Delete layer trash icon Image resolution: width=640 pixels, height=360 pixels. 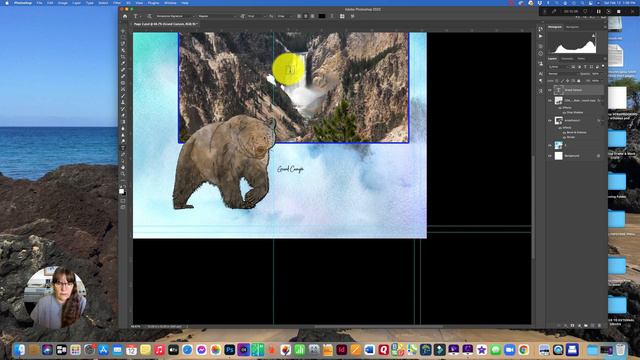[x=599, y=325]
